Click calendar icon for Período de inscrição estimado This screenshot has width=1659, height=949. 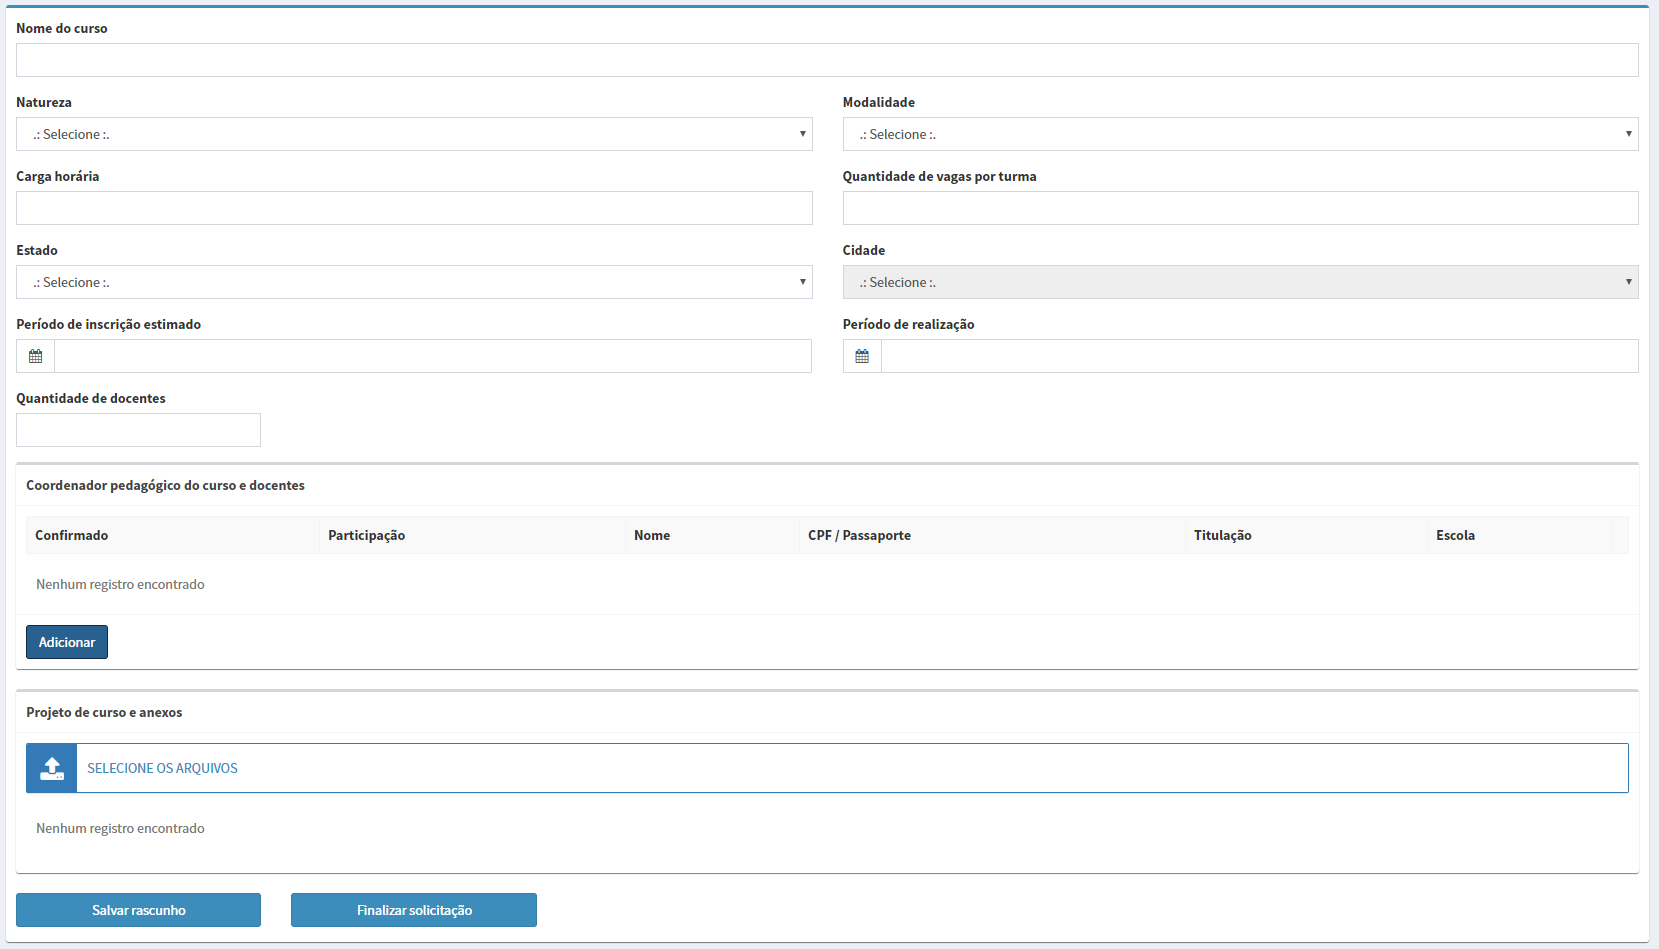pyautogui.click(x=36, y=356)
